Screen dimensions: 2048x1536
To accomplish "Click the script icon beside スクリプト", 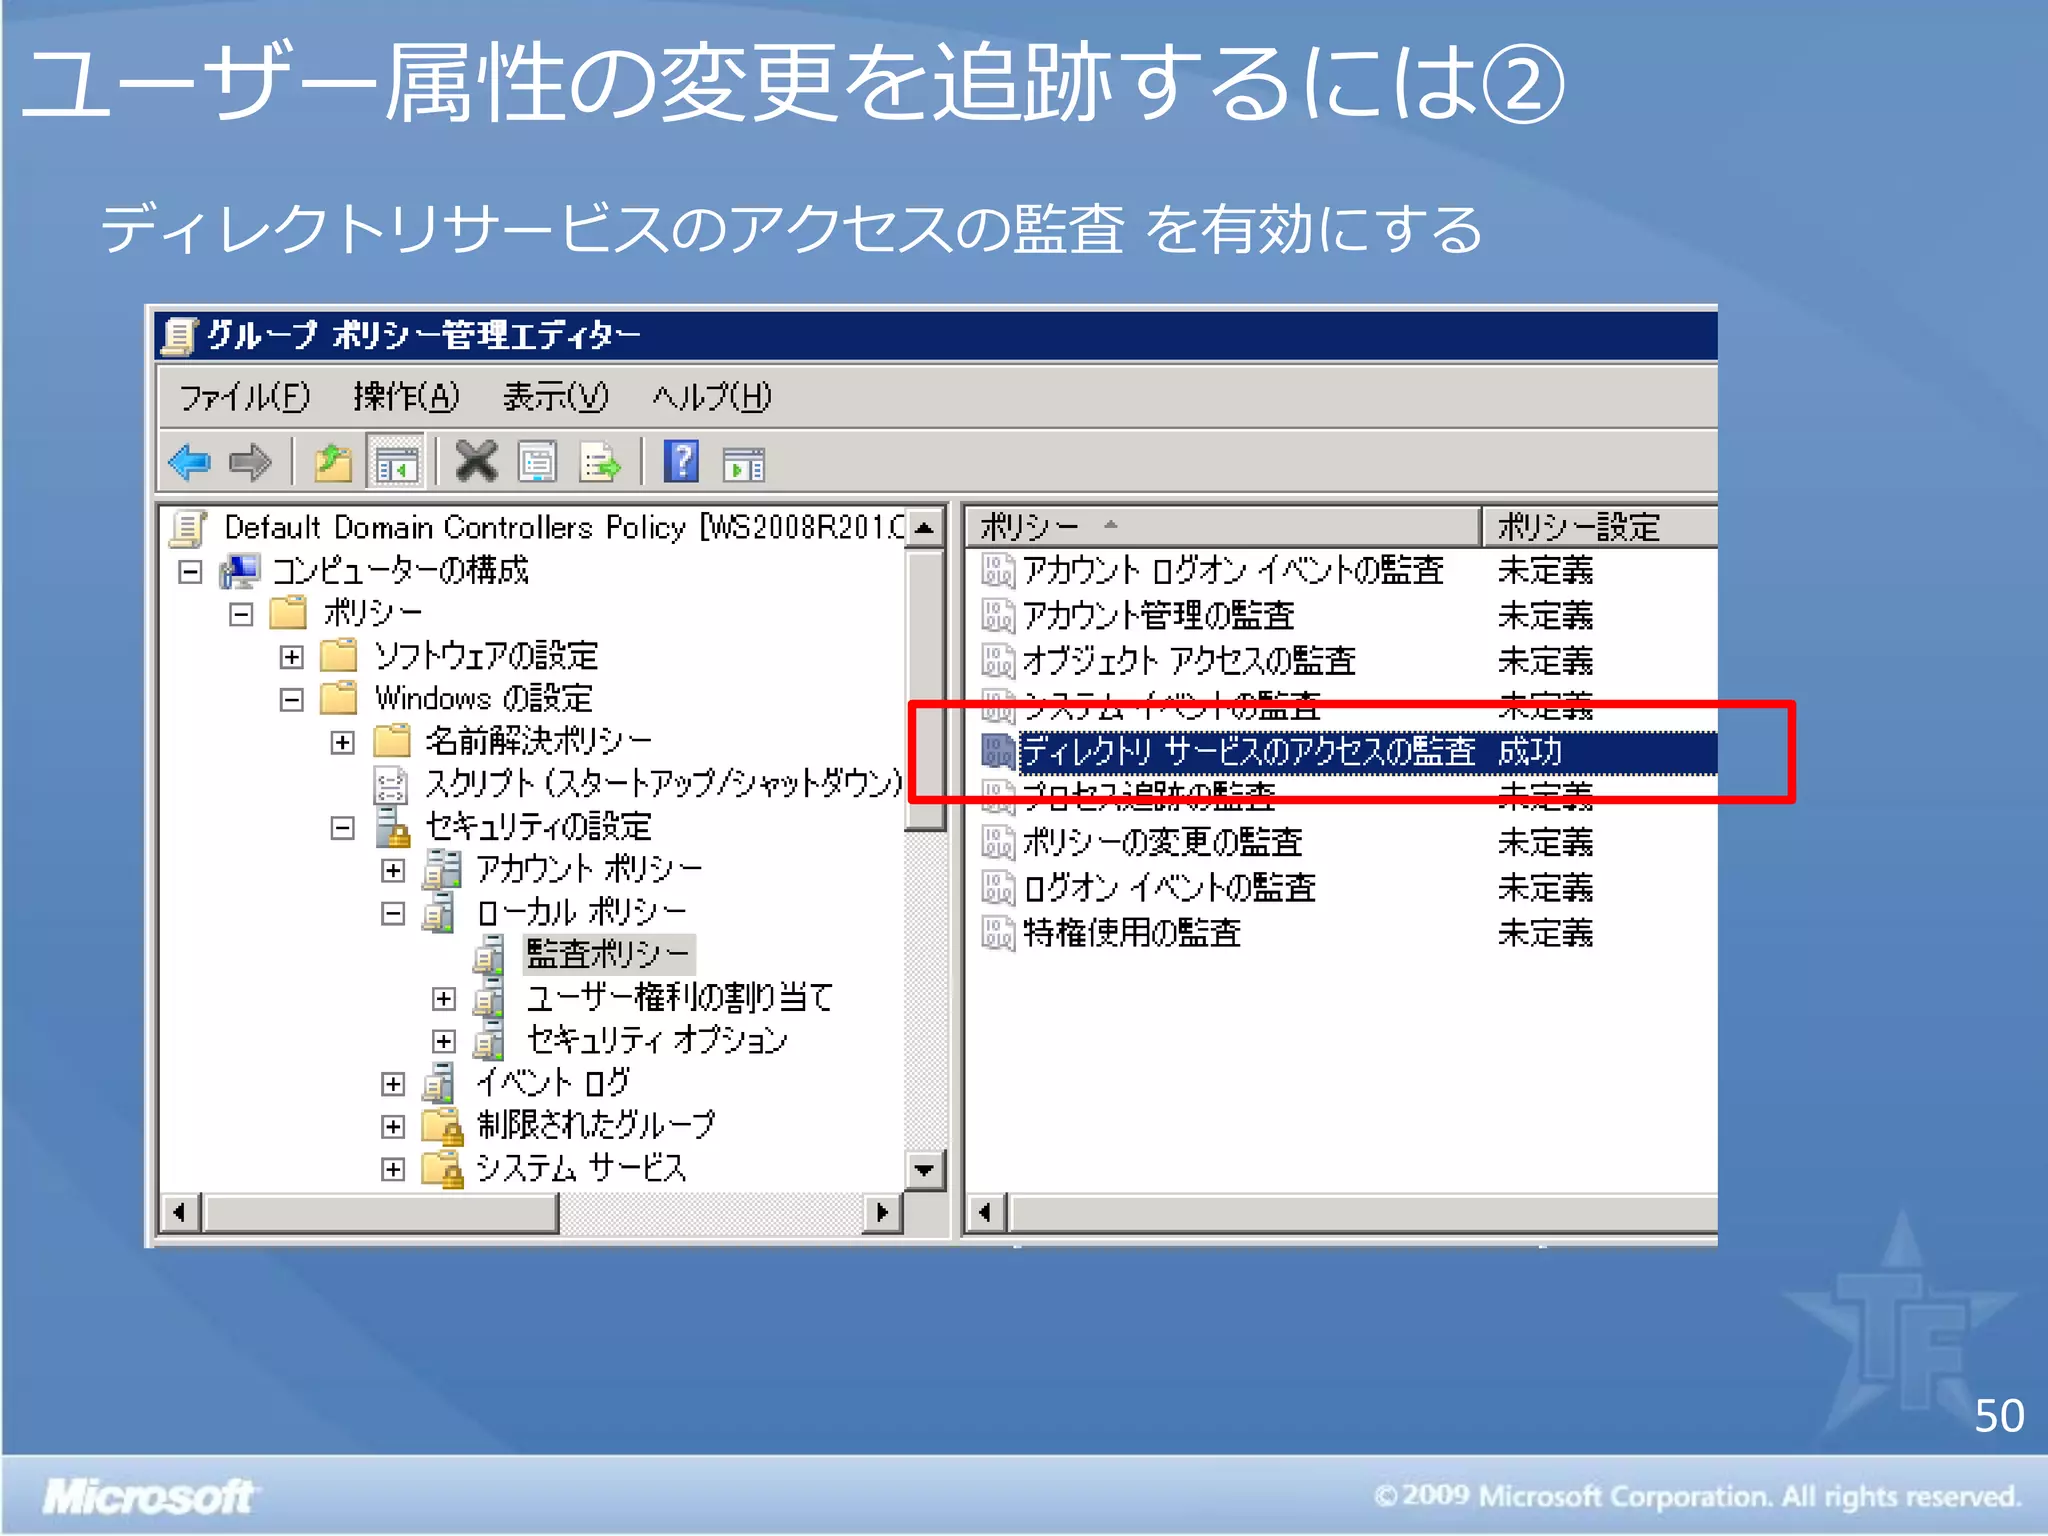I will [x=390, y=784].
